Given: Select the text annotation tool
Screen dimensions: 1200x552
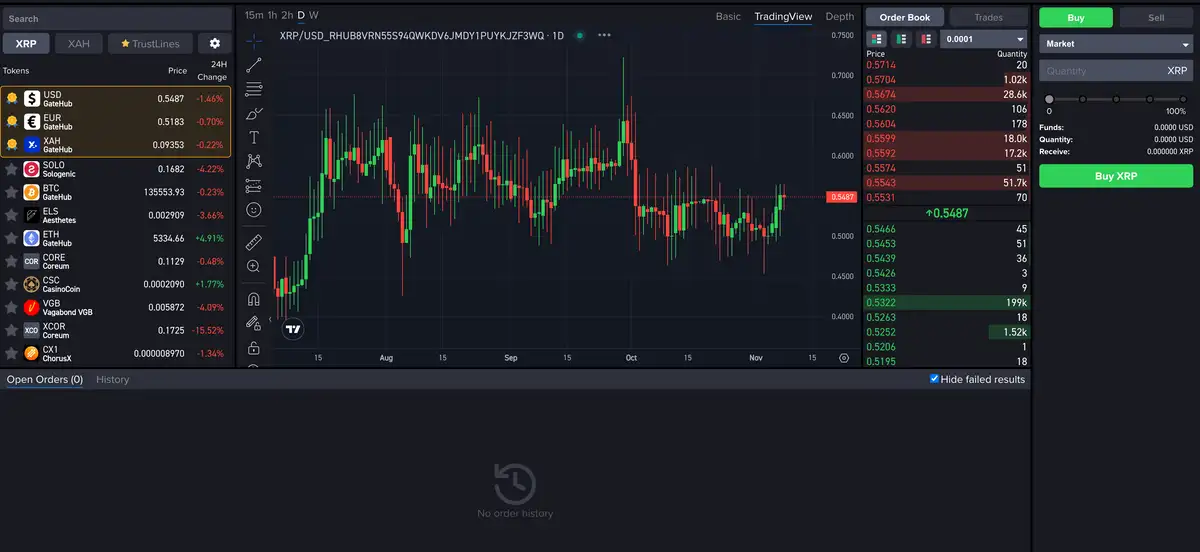Looking at the screenshot, I should point(254,137).
